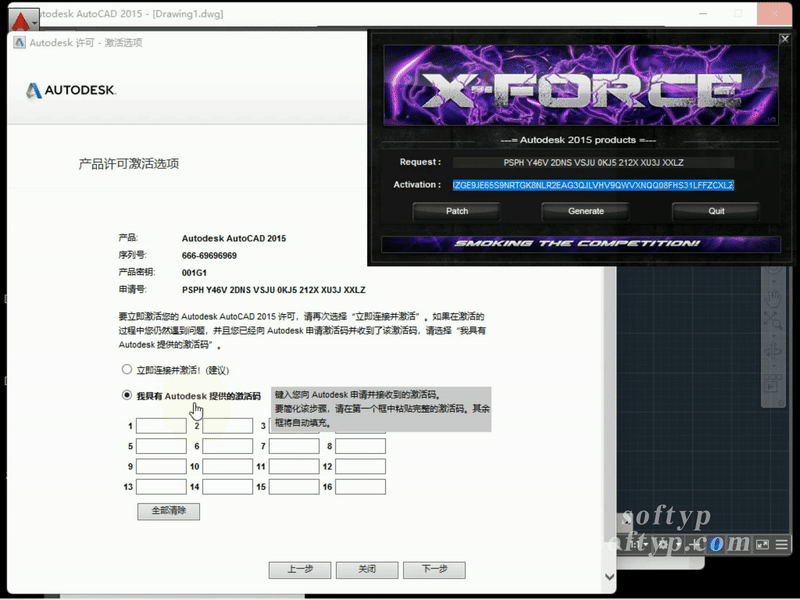Image resolution: width=800 pixels, height=600 pixels.
Task: Choose 立即连接并激活 radio option
Action: pyautogui.click(x=127, y=369)
